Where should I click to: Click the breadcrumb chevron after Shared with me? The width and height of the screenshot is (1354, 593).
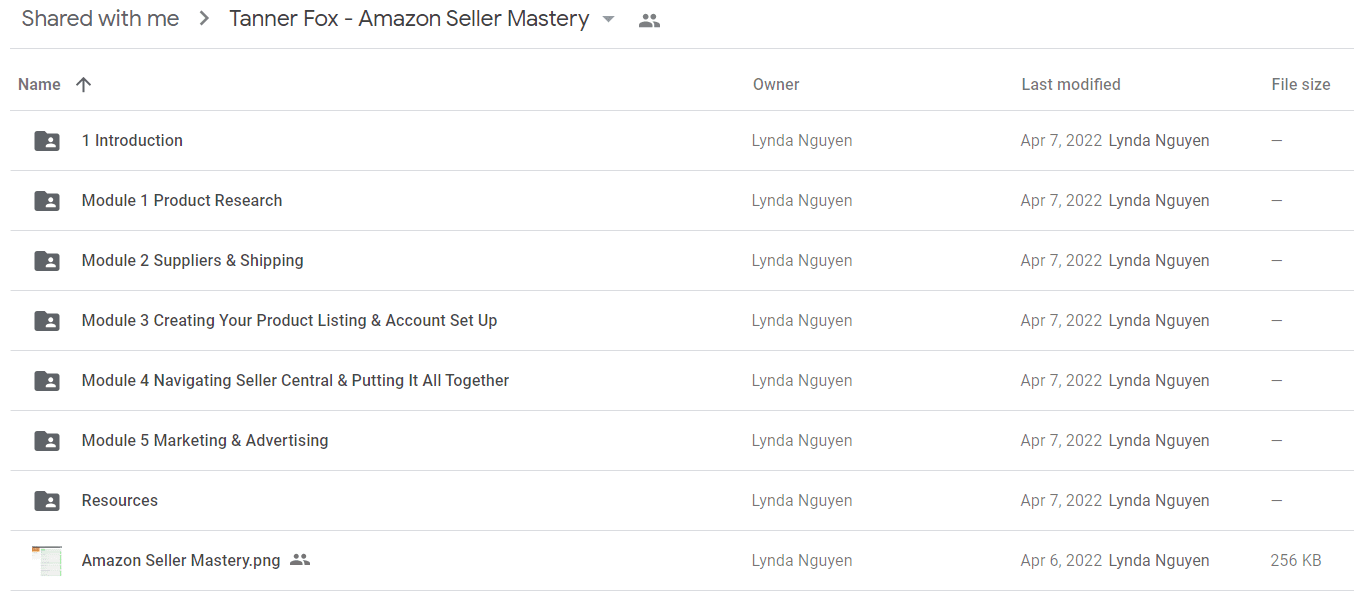click(x=204, y=19)
